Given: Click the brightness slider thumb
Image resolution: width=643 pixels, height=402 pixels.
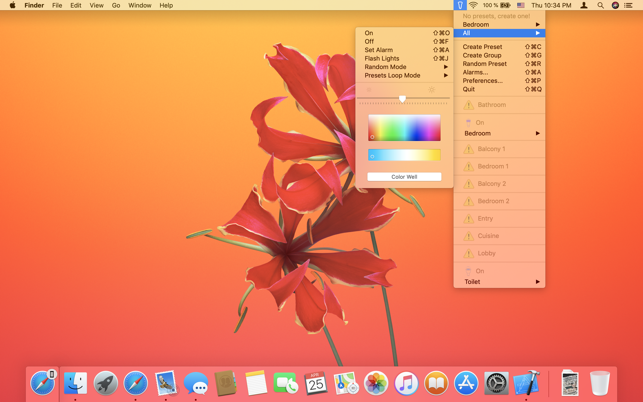Looking at the screenshot, I should click(x=402, y=99).
